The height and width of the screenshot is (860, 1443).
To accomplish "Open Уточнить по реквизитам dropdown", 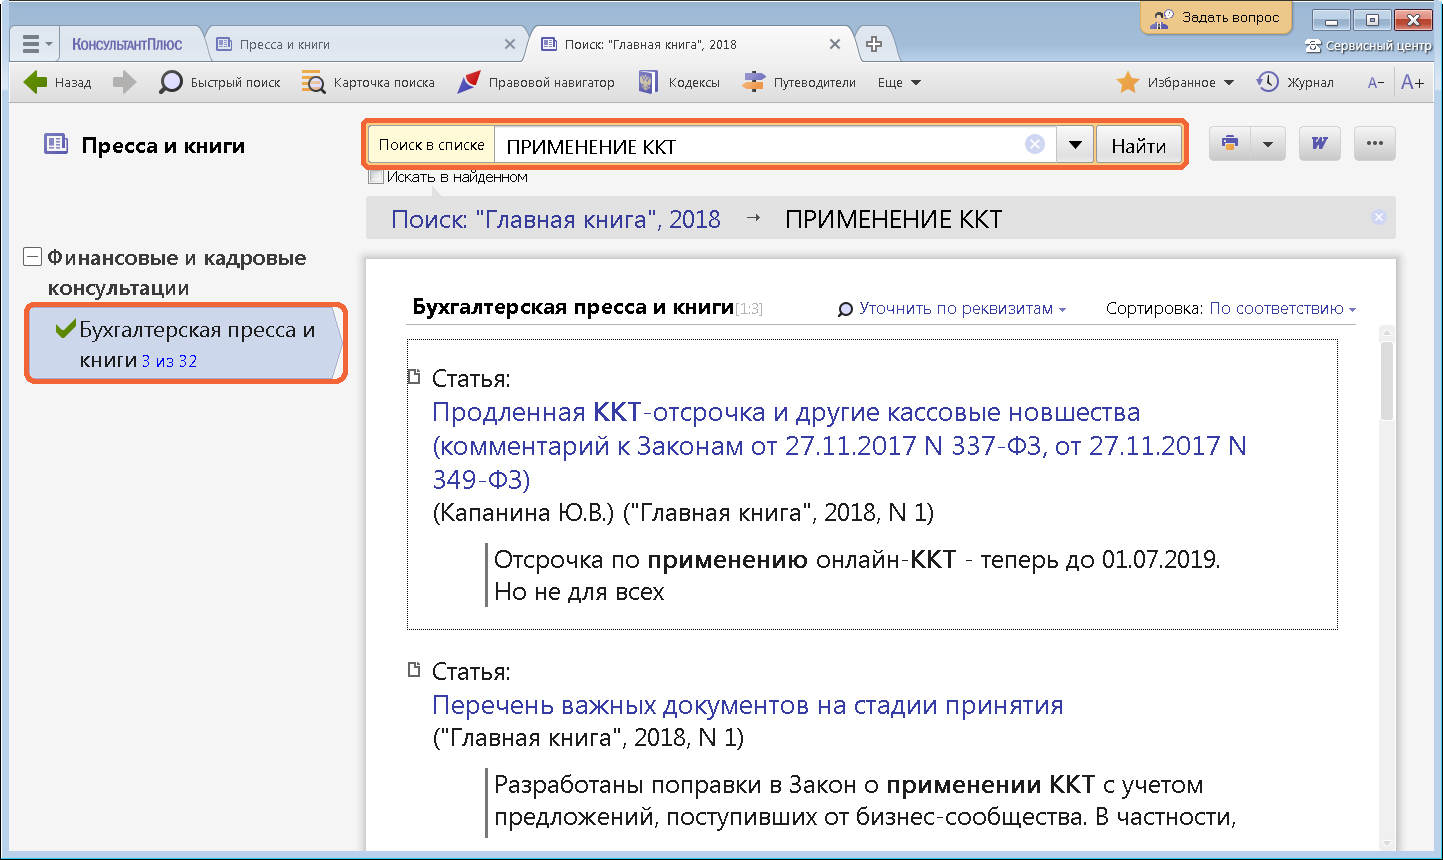I will coord(952,309).
